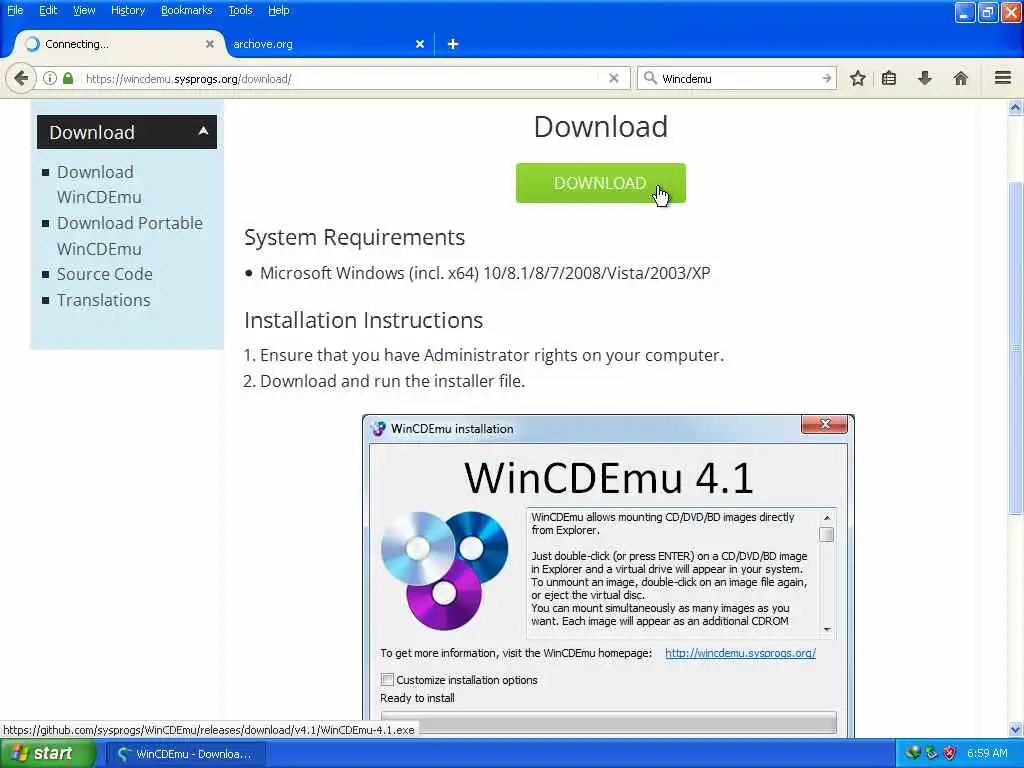Image resolution: width=1024 pixels, height=768 pixels.
Task: Open the View menu
Action: (x=84, y=10)
